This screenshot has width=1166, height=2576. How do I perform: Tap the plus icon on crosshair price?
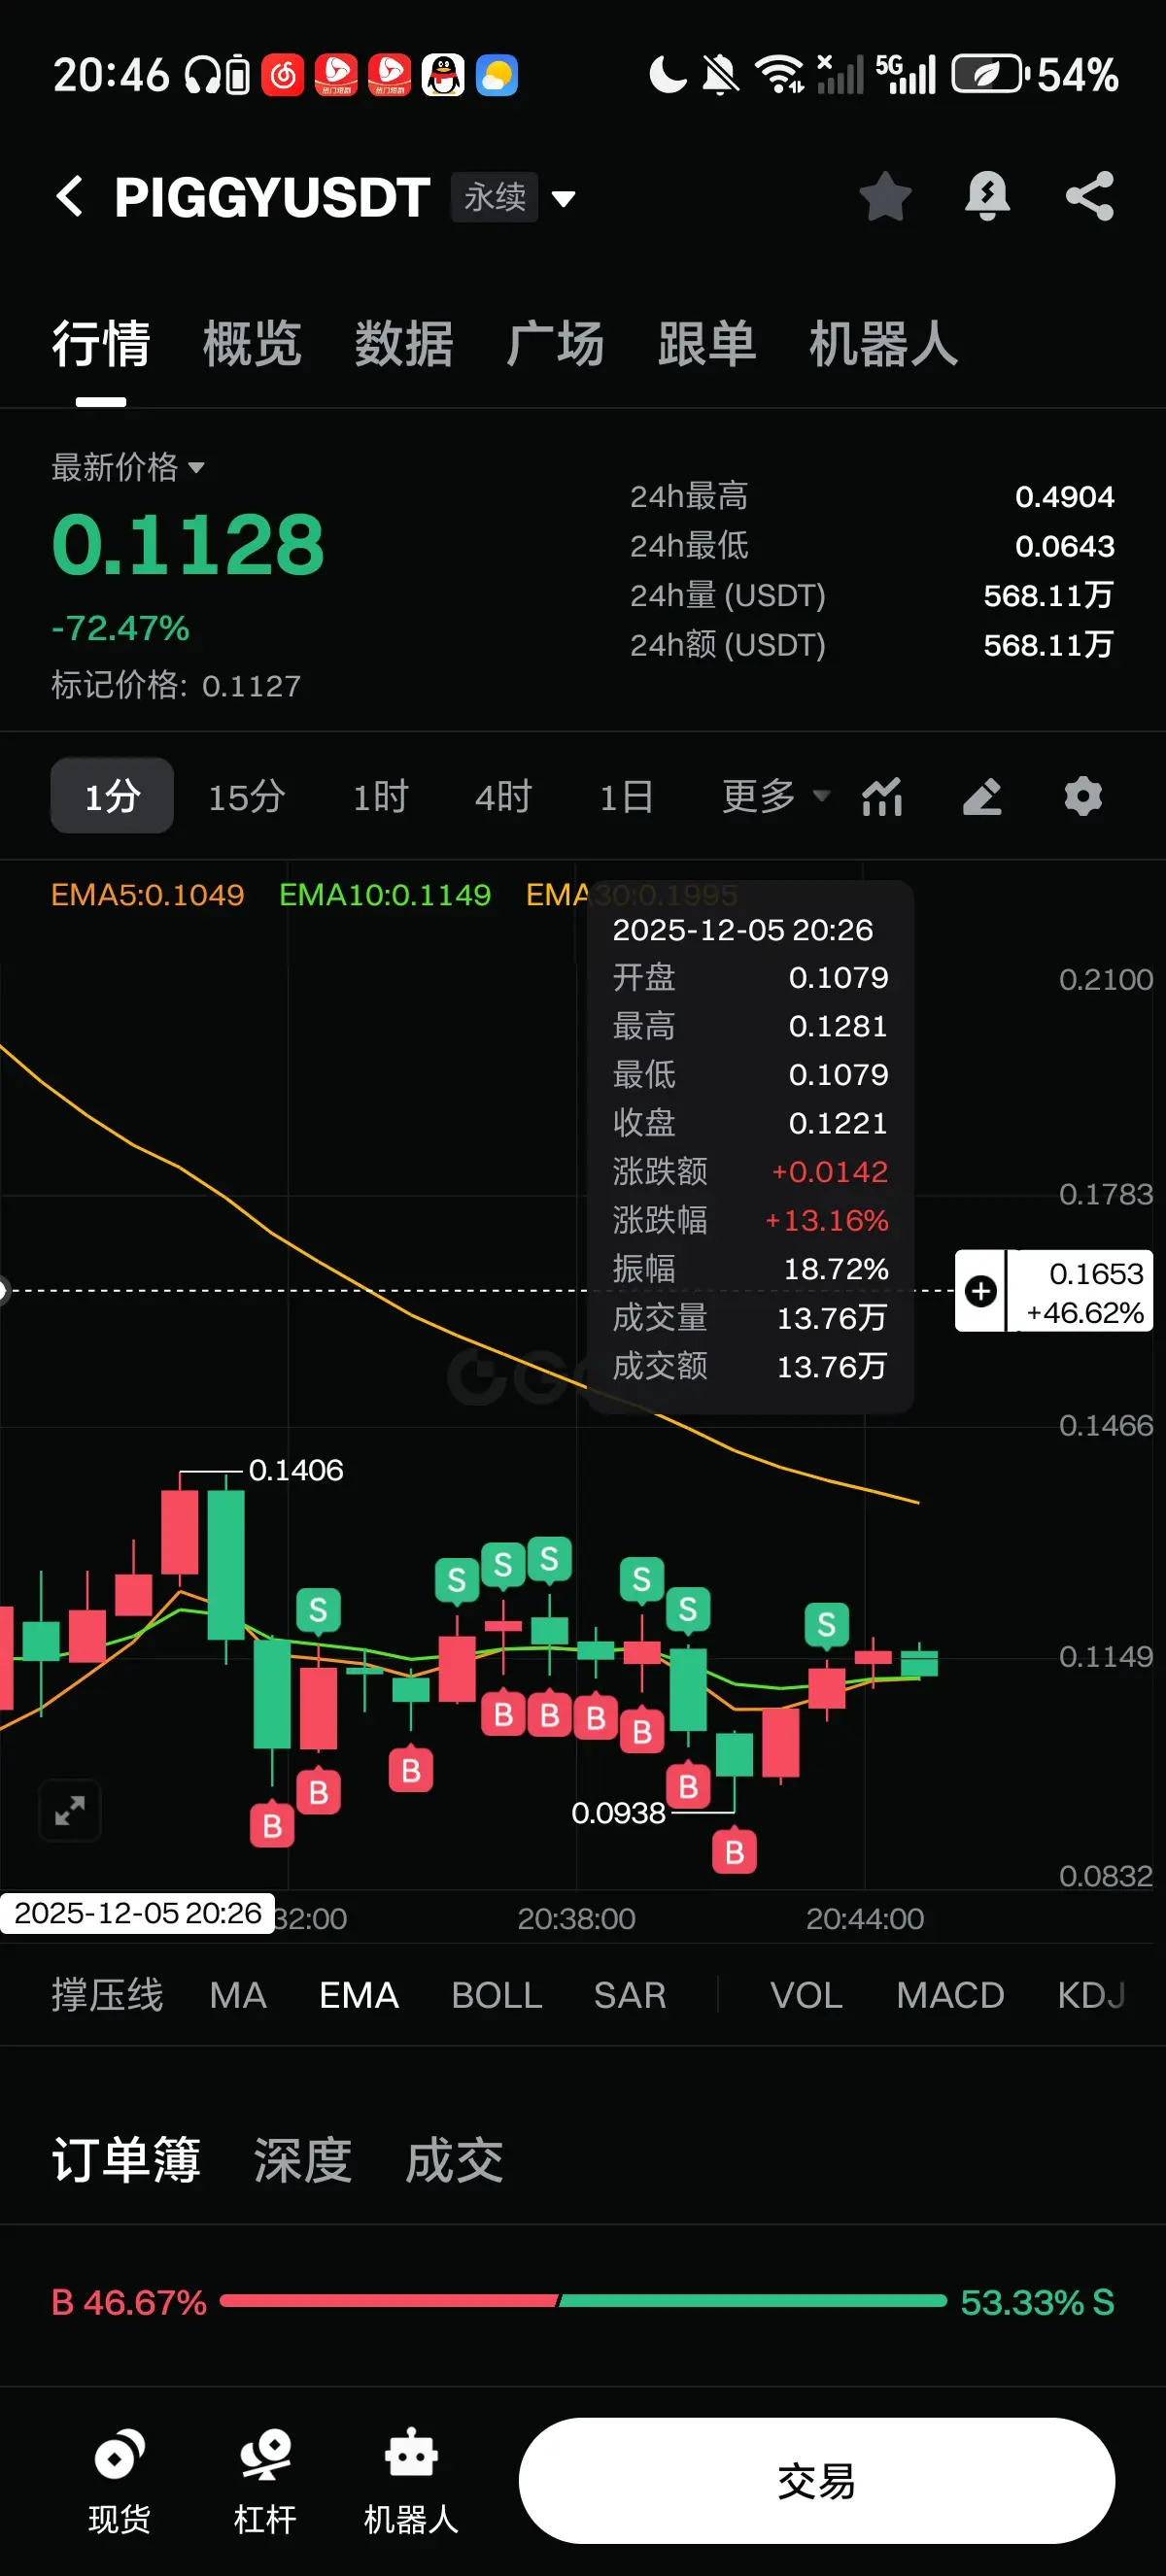(981, 1291)
